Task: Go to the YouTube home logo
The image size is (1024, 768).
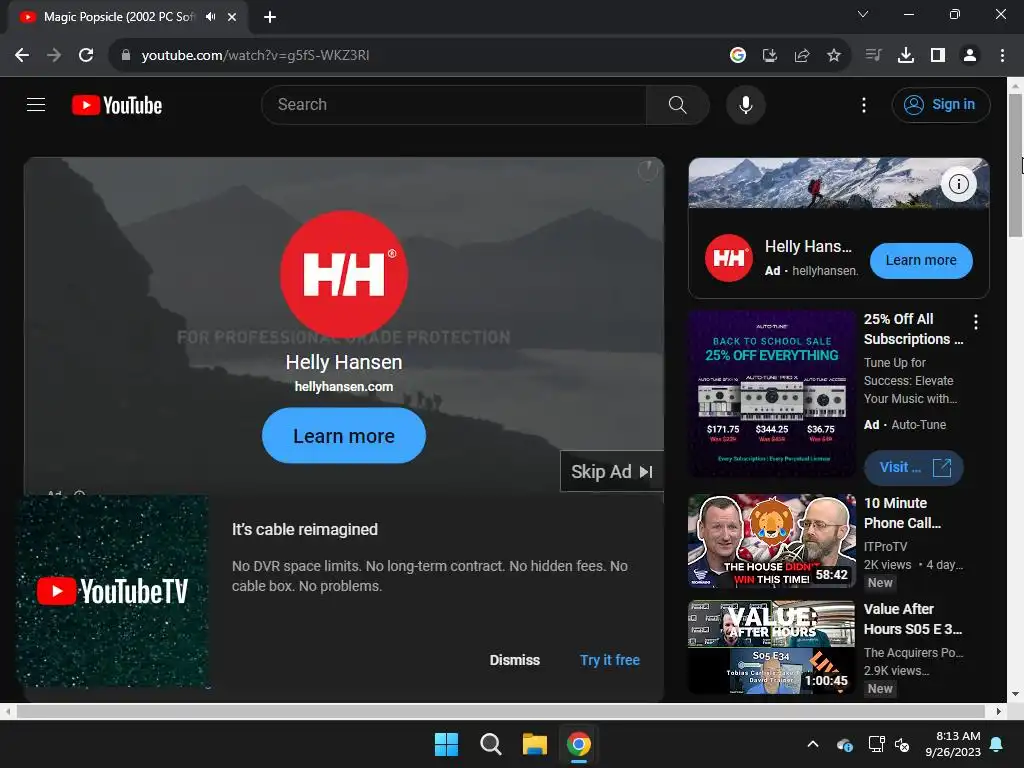Action: [117, 105]
